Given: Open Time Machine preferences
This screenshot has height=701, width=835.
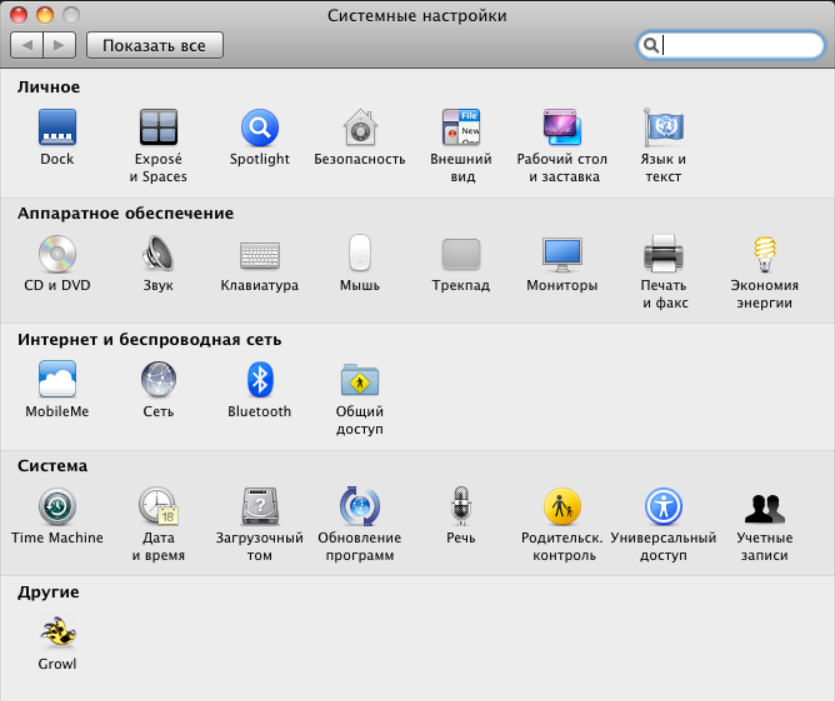Looking at the screenshot, I should coord(57,507).
